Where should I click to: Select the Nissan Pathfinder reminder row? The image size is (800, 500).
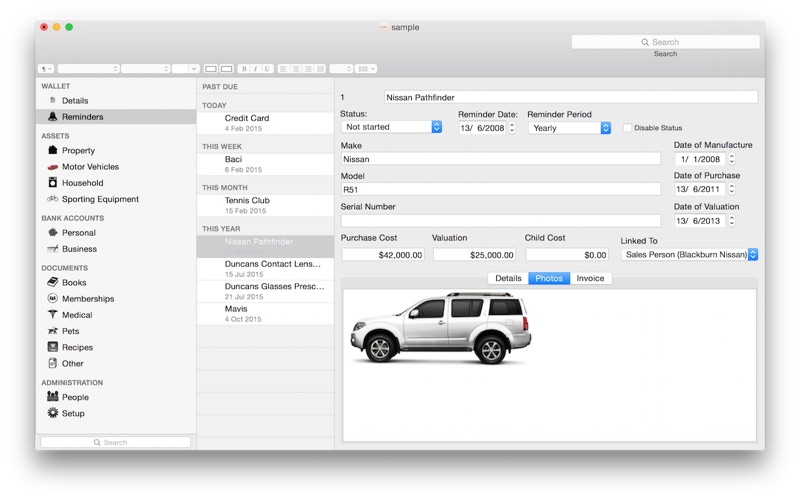click(x=265, y=246)
